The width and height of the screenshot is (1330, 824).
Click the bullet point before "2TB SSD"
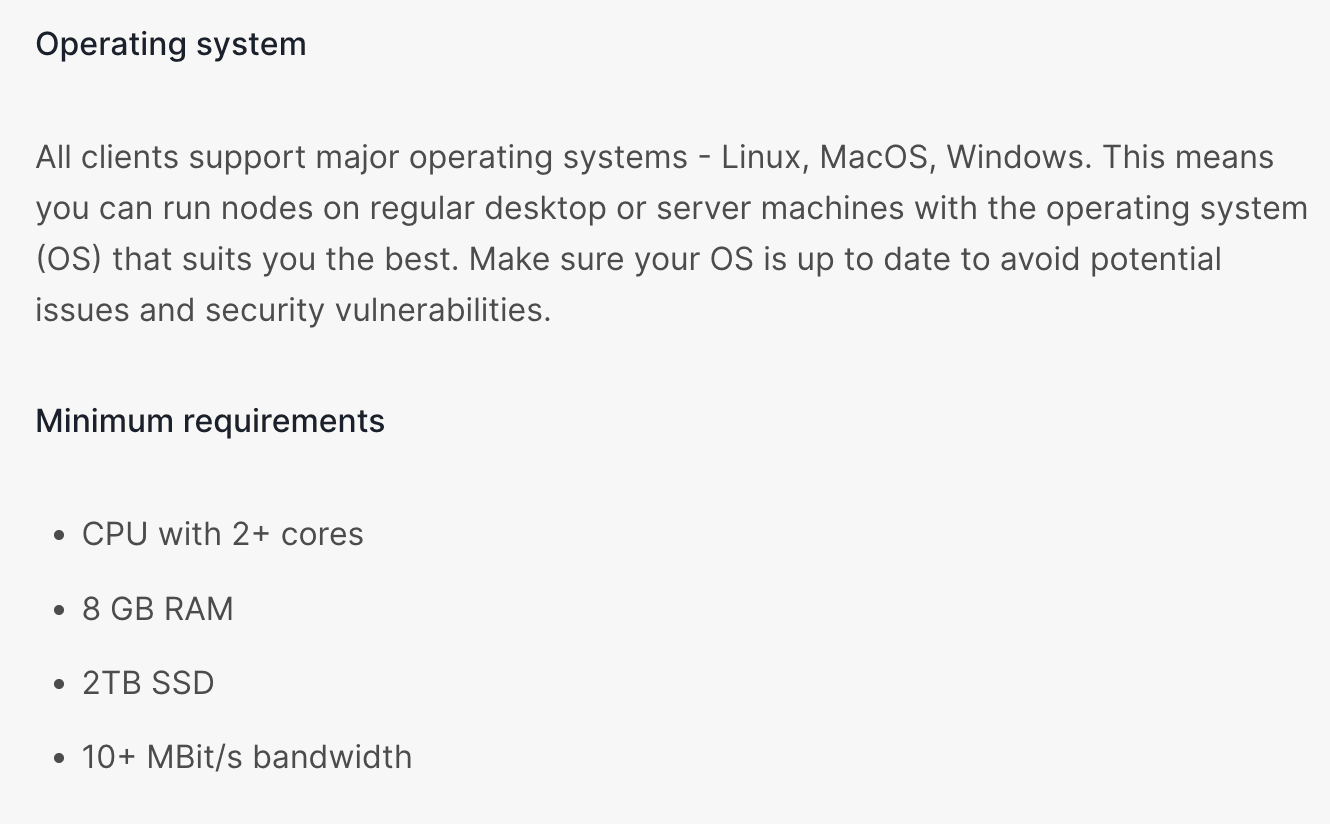click(x=58, y=685)
